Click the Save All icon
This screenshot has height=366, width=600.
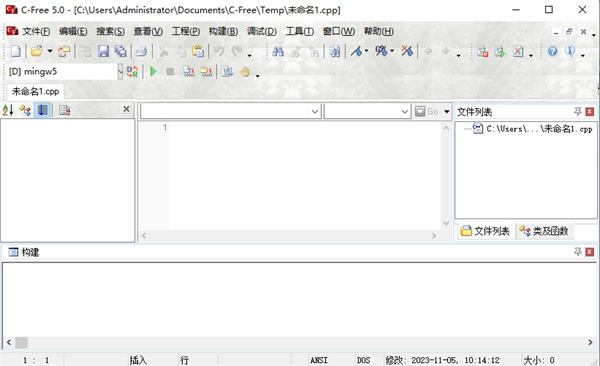click(x=121, y=51)
